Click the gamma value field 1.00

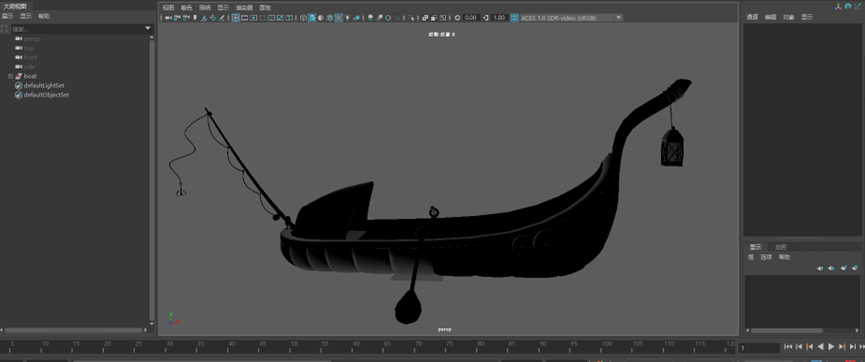pyautogui.click(x=499, y=18)
